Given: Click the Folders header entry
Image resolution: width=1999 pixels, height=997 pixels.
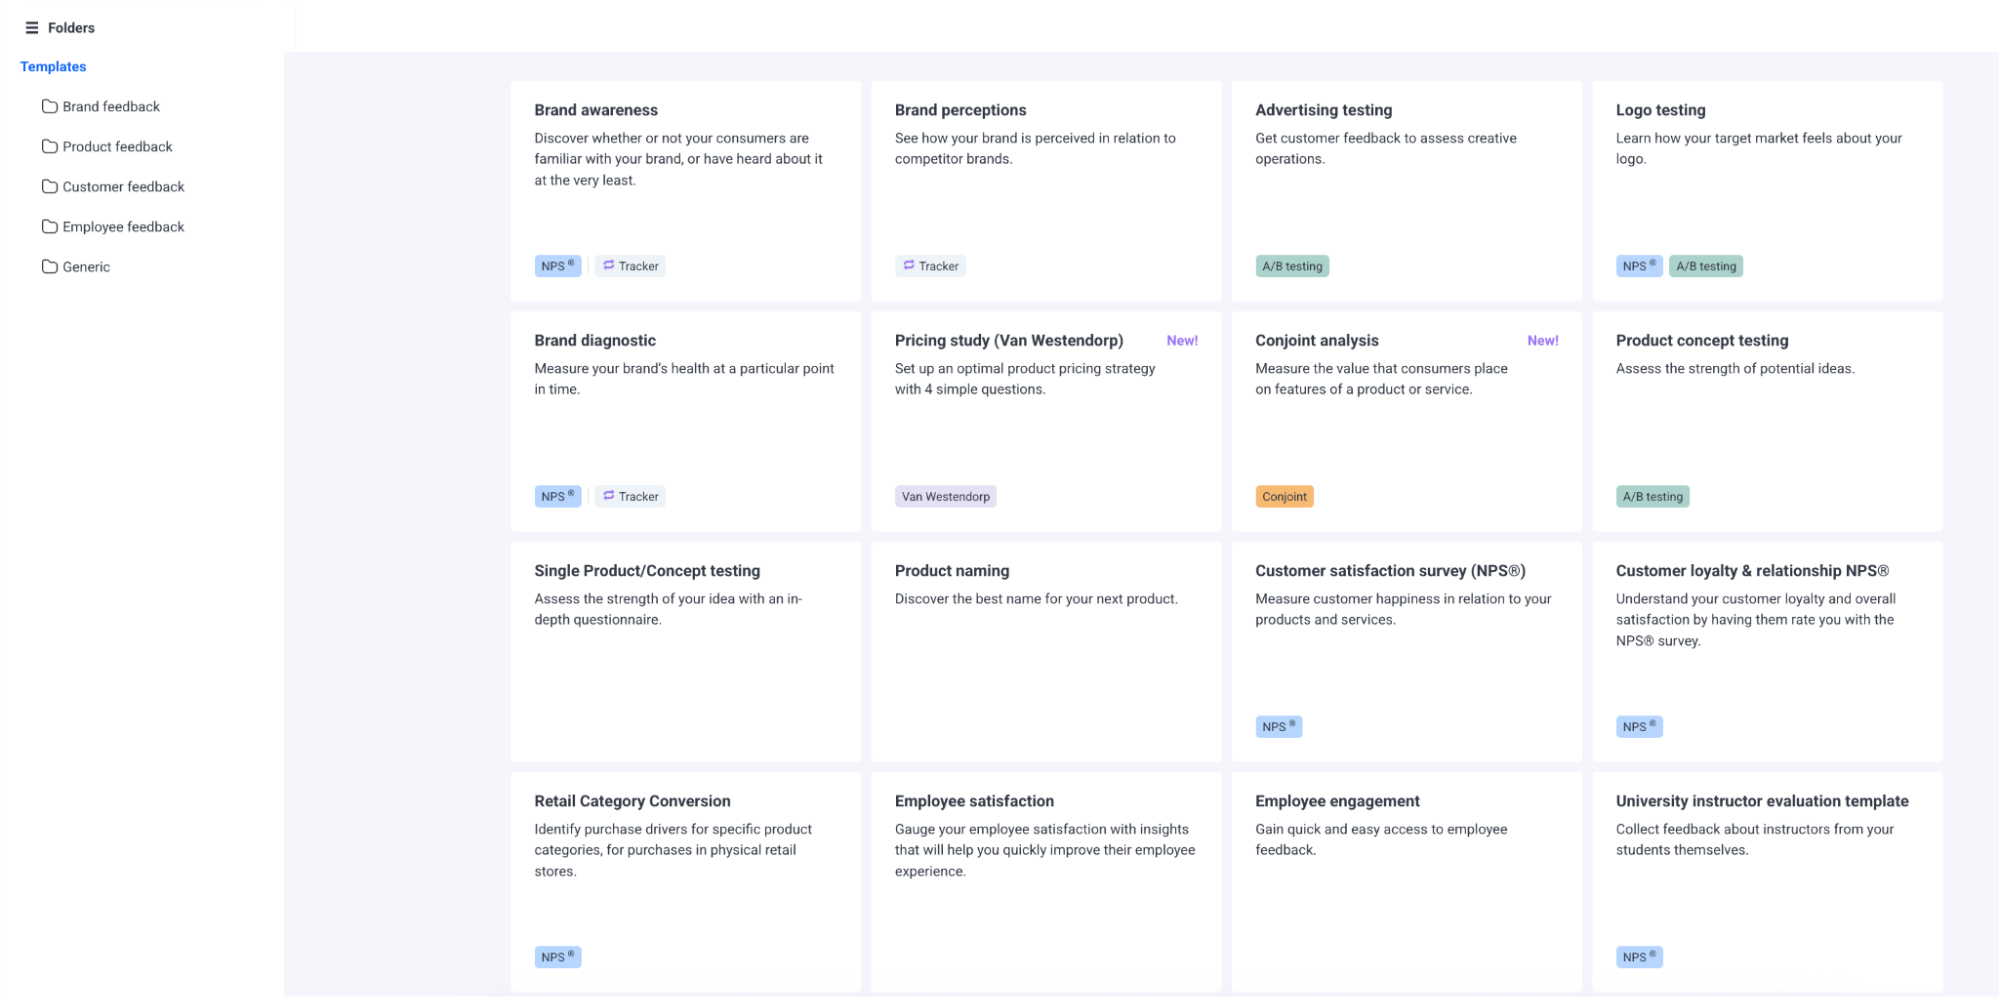Looking at the screenshot, I should (70, 27).
